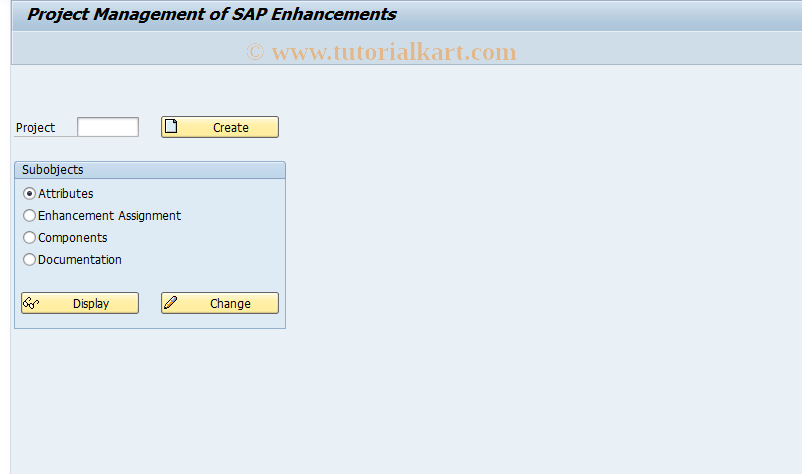Click the pencil icon on Change

170,303
